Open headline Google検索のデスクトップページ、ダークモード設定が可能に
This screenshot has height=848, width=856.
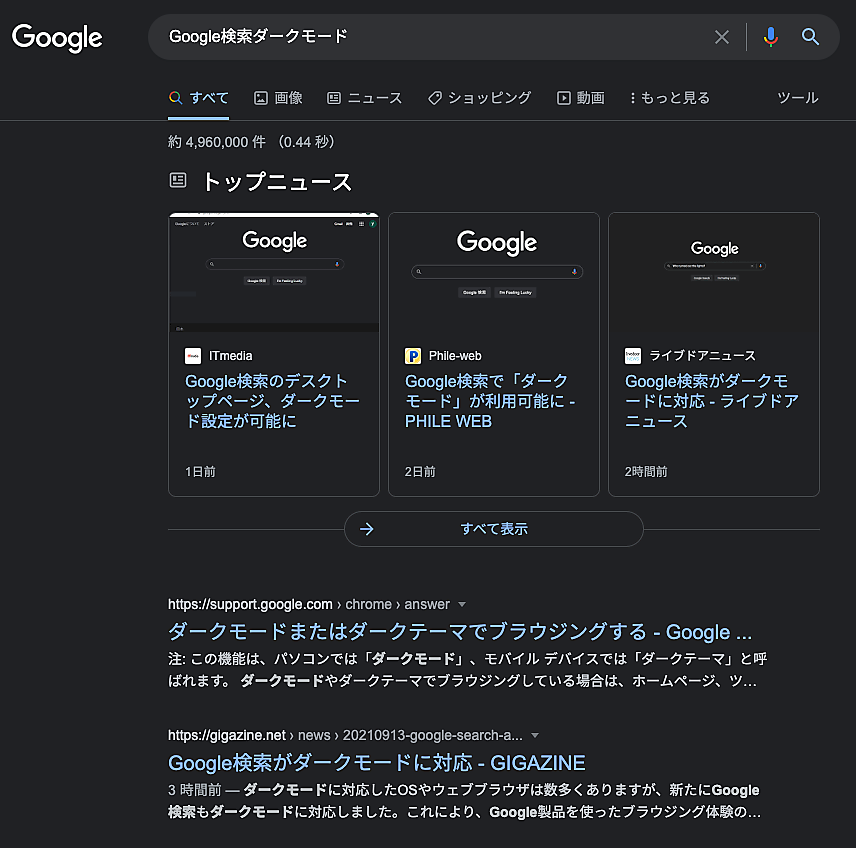[x=272, y=401]
